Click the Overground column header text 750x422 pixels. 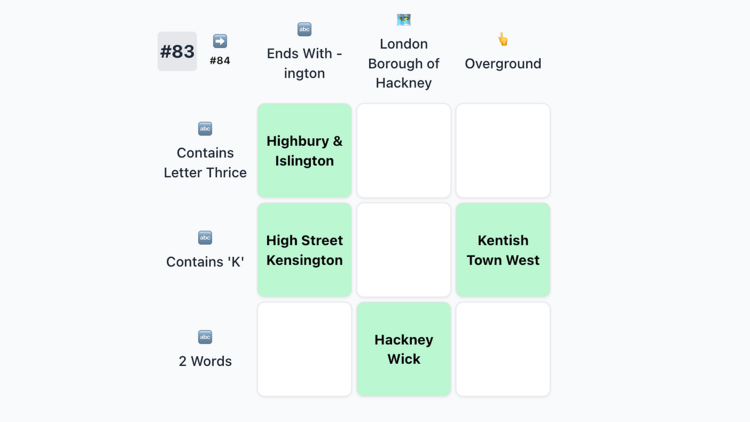pyautogui.click(x=503, y=64)
